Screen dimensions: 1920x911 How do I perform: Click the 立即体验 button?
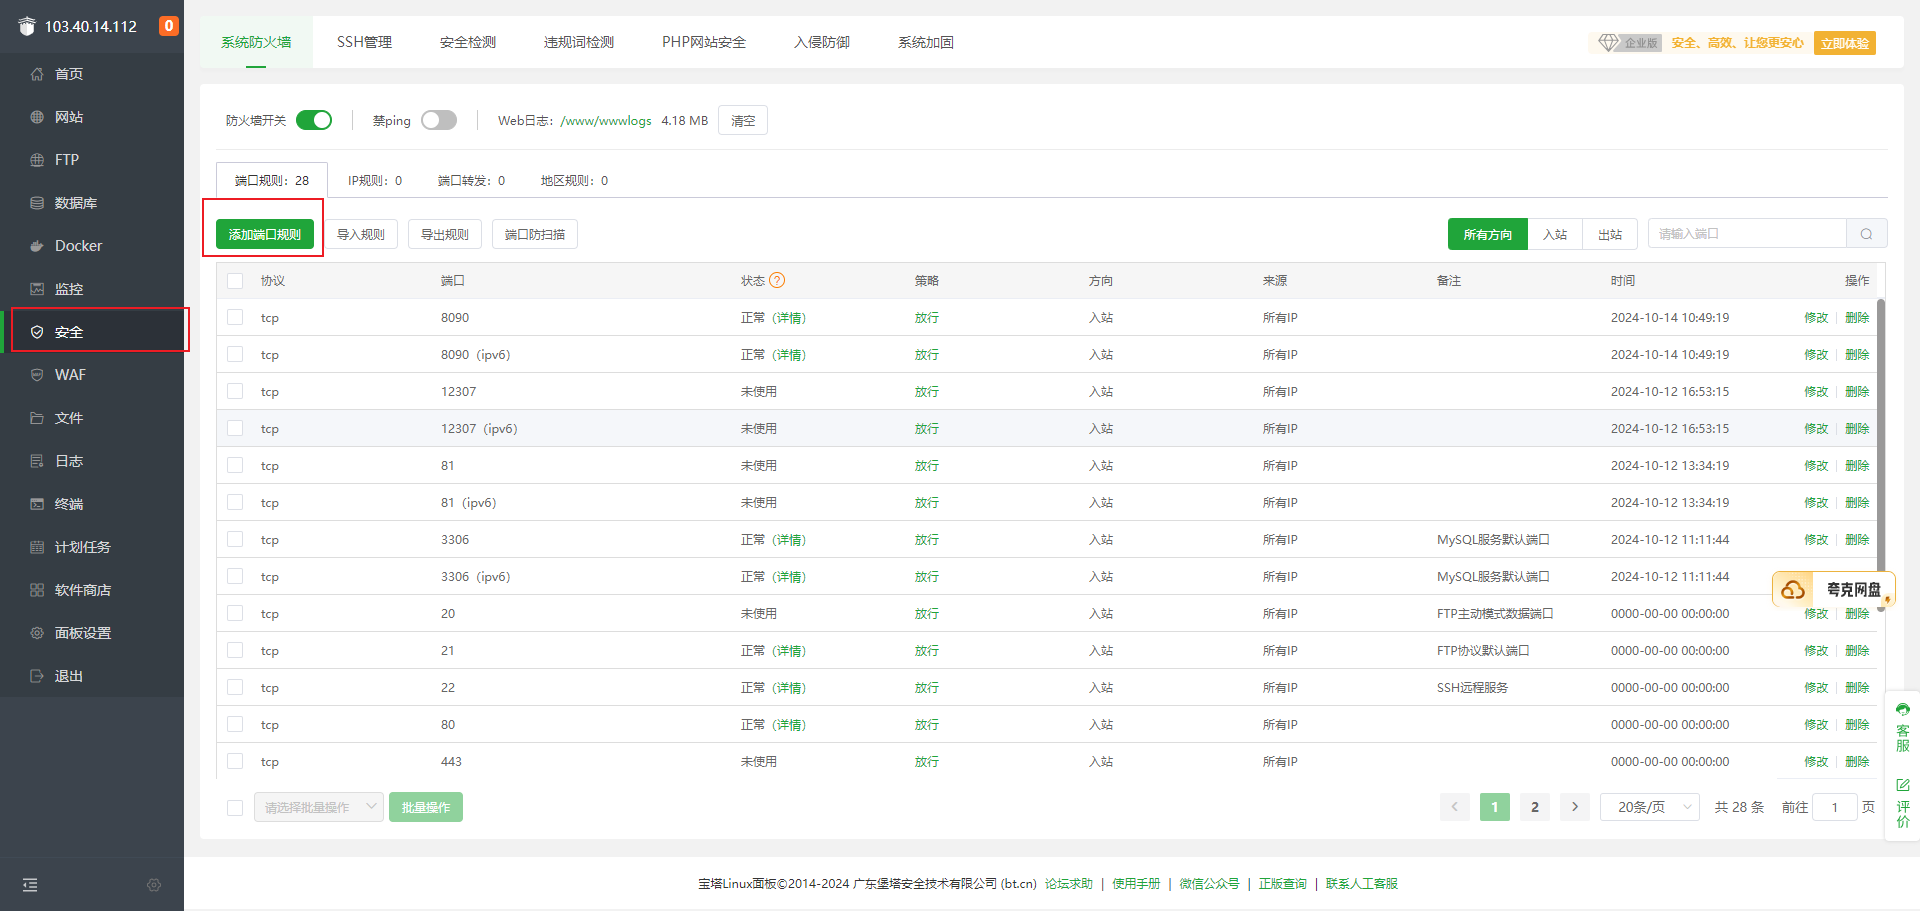coord(1845,43)
